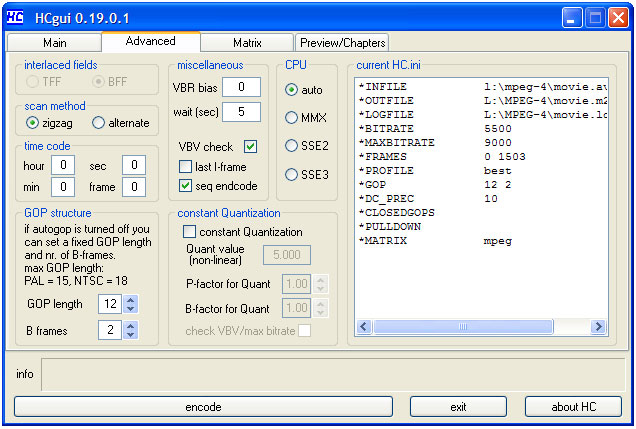The height and width of the screenshot is (429, 636).
Task: Close the HCgui window
Action: 619,18
